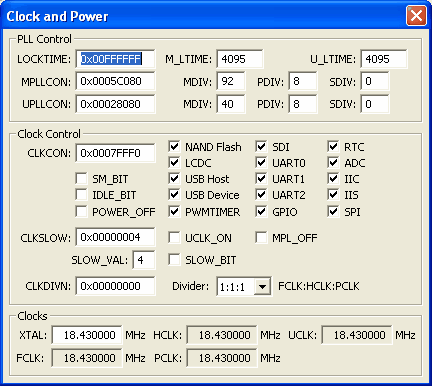
Task: Click the PCLK frequency readout
Action: coord(222,358)
